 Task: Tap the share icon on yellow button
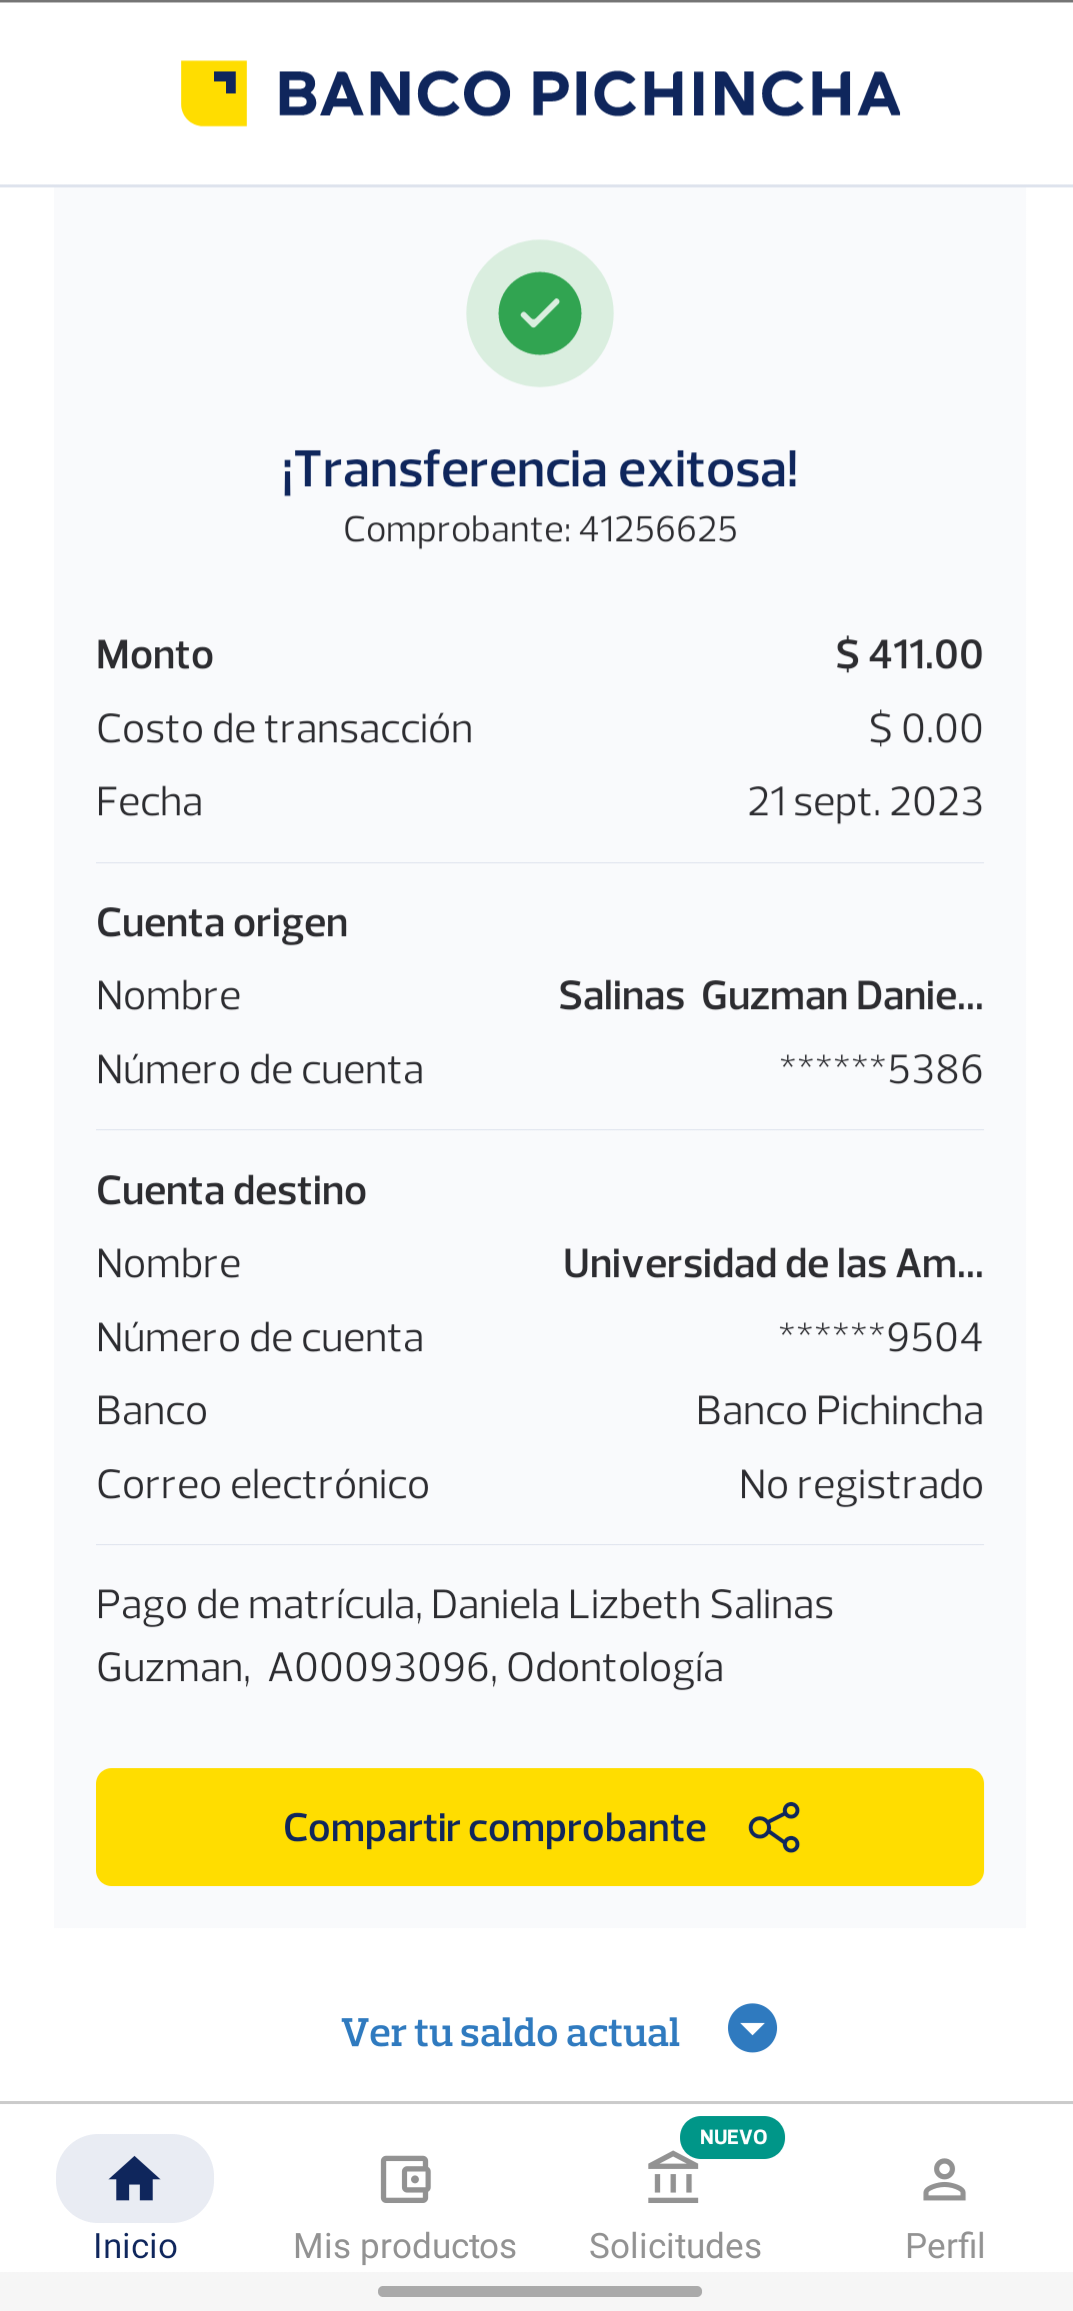pyautogui.click(x=774, y=1827)
